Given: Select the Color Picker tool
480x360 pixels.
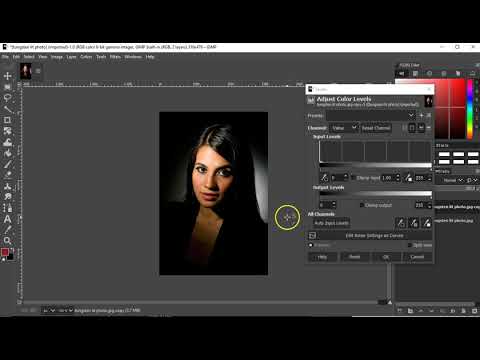Looking at the screenshot, I should pos(7,230).
